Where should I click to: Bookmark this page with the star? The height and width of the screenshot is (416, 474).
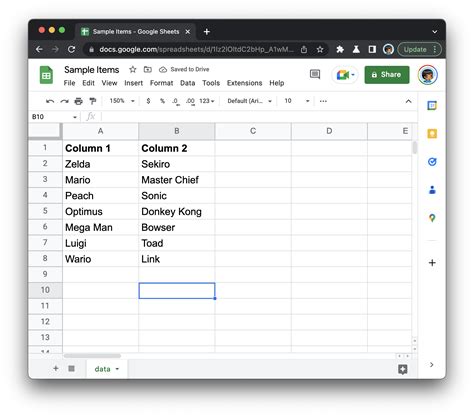click(x=320, y=49)
